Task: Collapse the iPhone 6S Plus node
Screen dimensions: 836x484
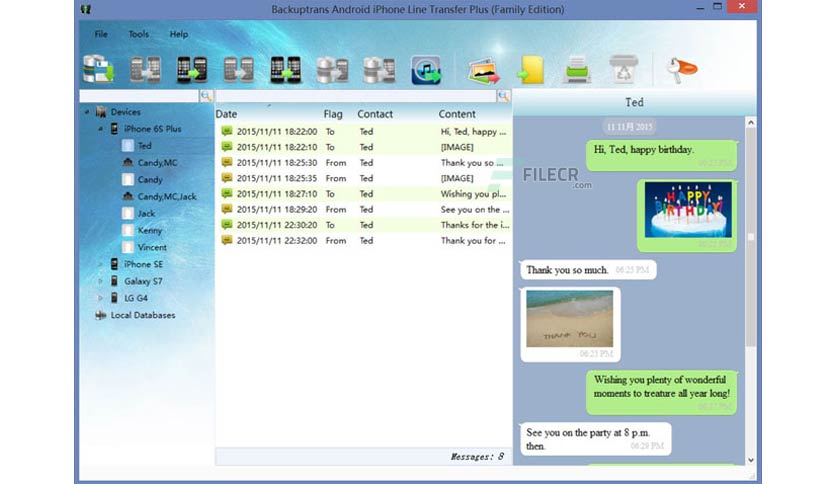Action: (100, 128)
